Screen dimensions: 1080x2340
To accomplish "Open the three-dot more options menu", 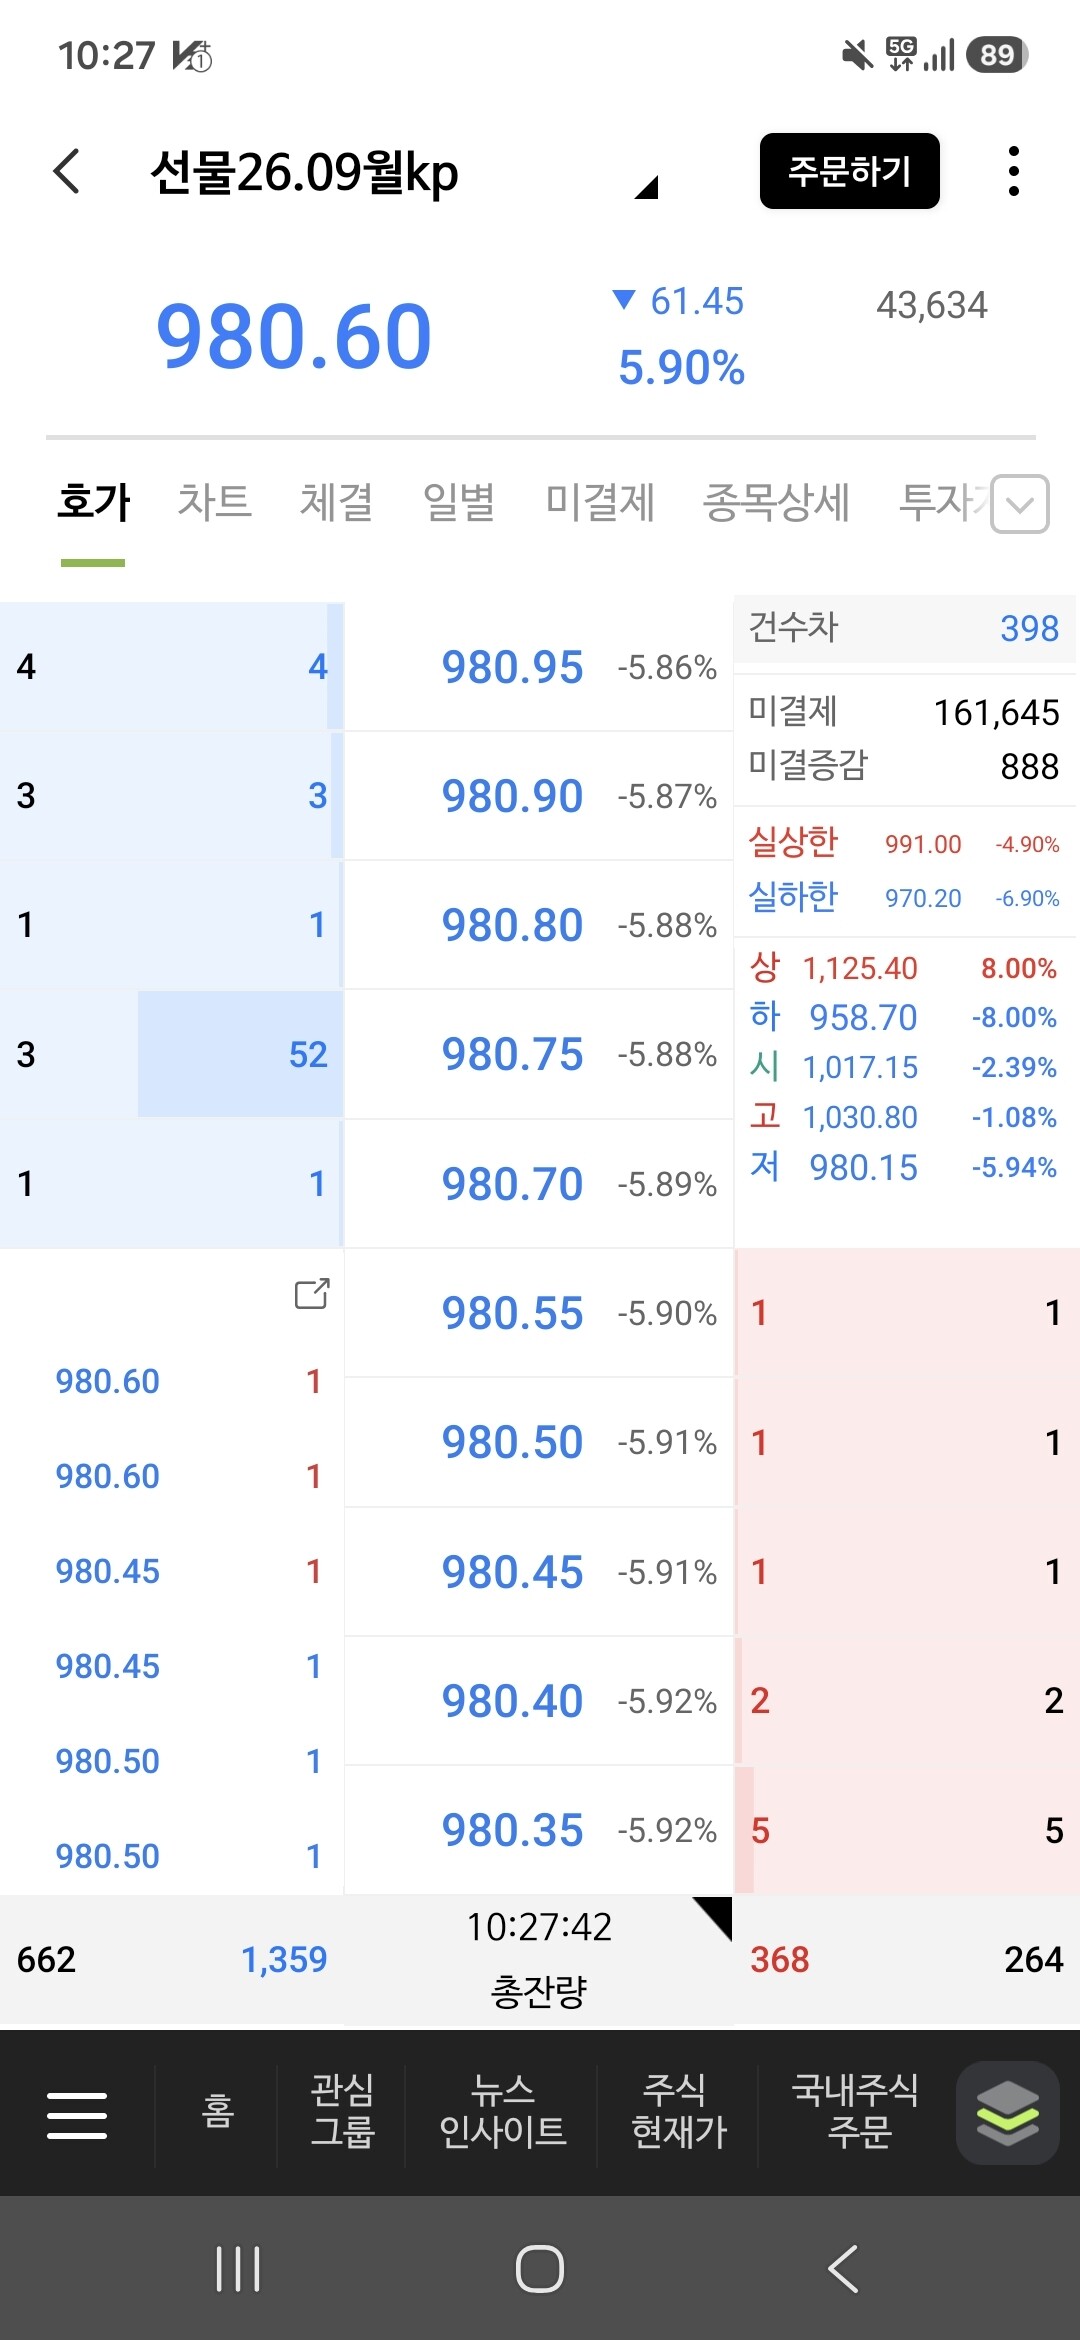I will click(x=1013, y=171).
